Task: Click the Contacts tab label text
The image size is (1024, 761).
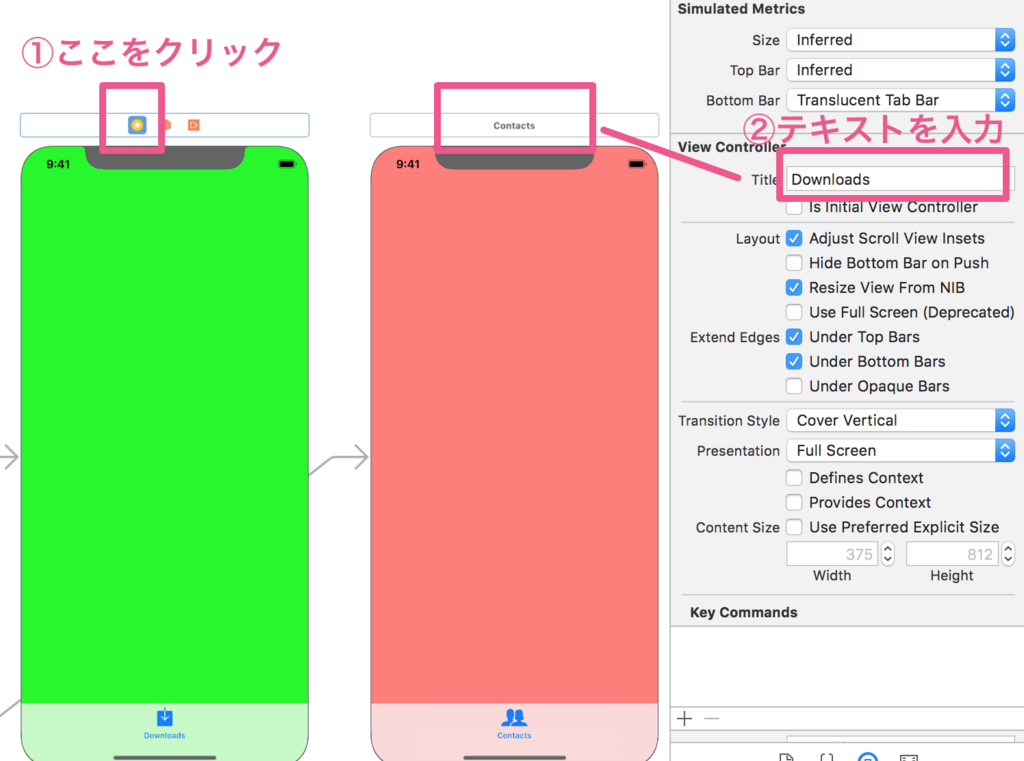Action: click(x=514, y=736)
